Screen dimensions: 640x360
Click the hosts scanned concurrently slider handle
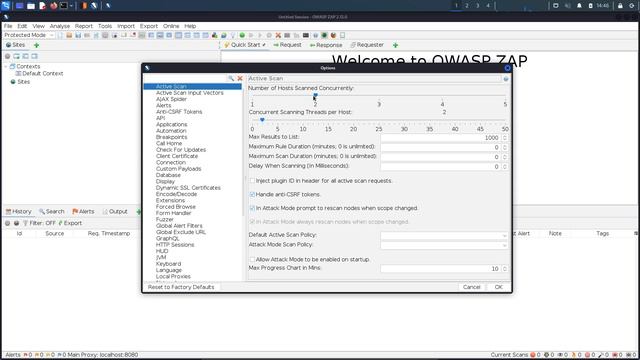click(315, 96)
